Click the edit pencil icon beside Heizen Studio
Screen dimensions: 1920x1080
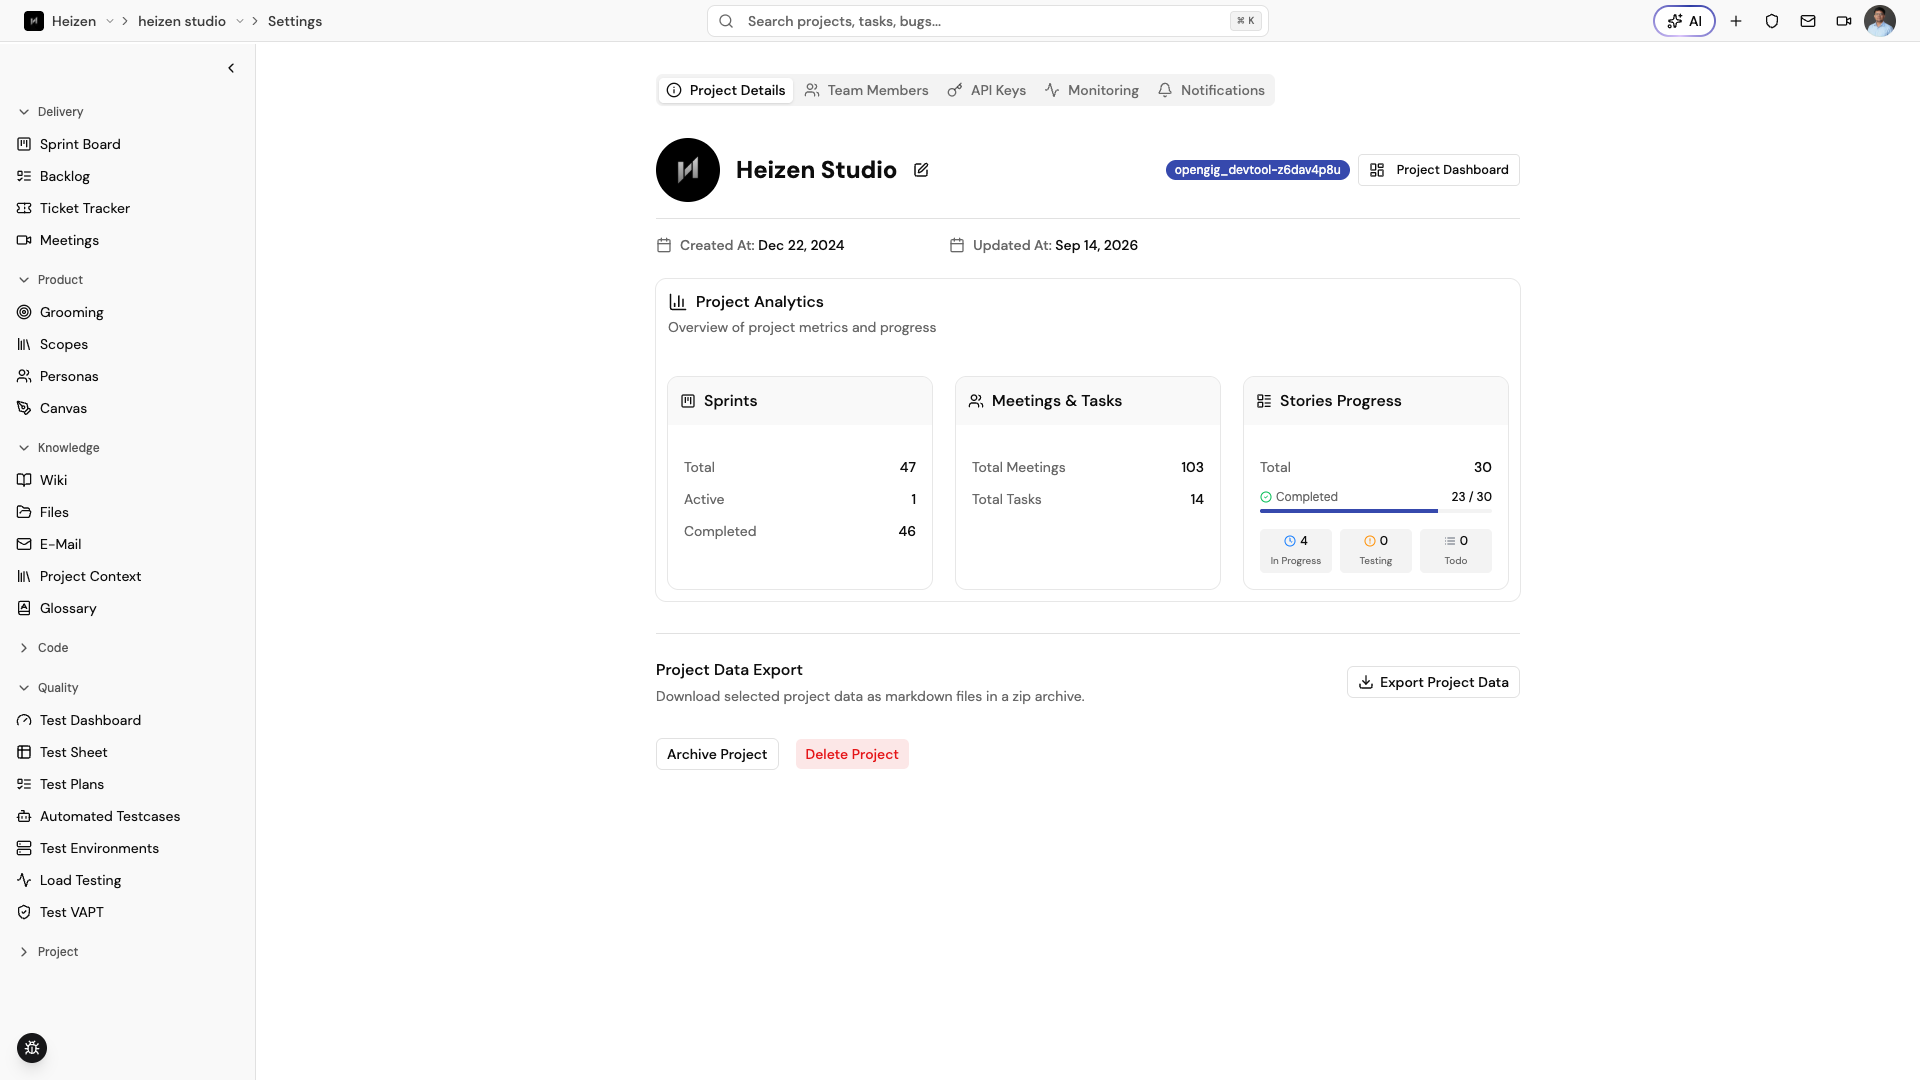[x=921, y=170]
